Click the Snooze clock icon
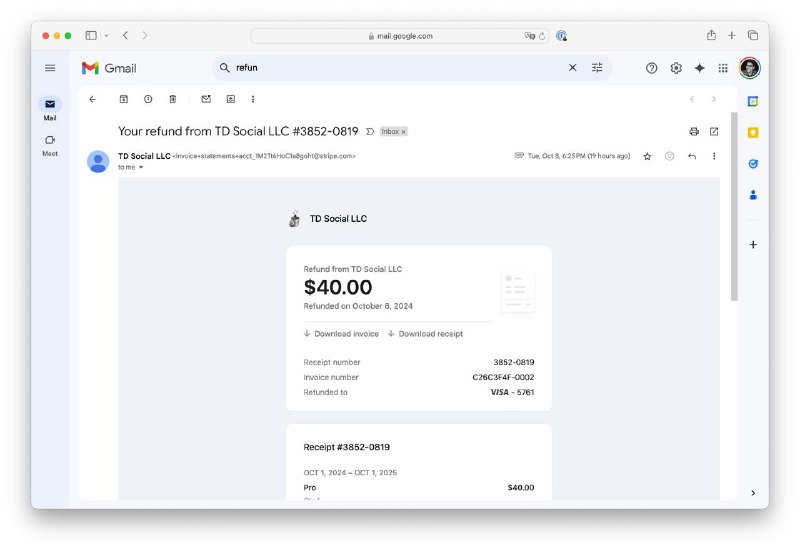Viewport: 800px width, 550px height. click(x=148, y=99)
